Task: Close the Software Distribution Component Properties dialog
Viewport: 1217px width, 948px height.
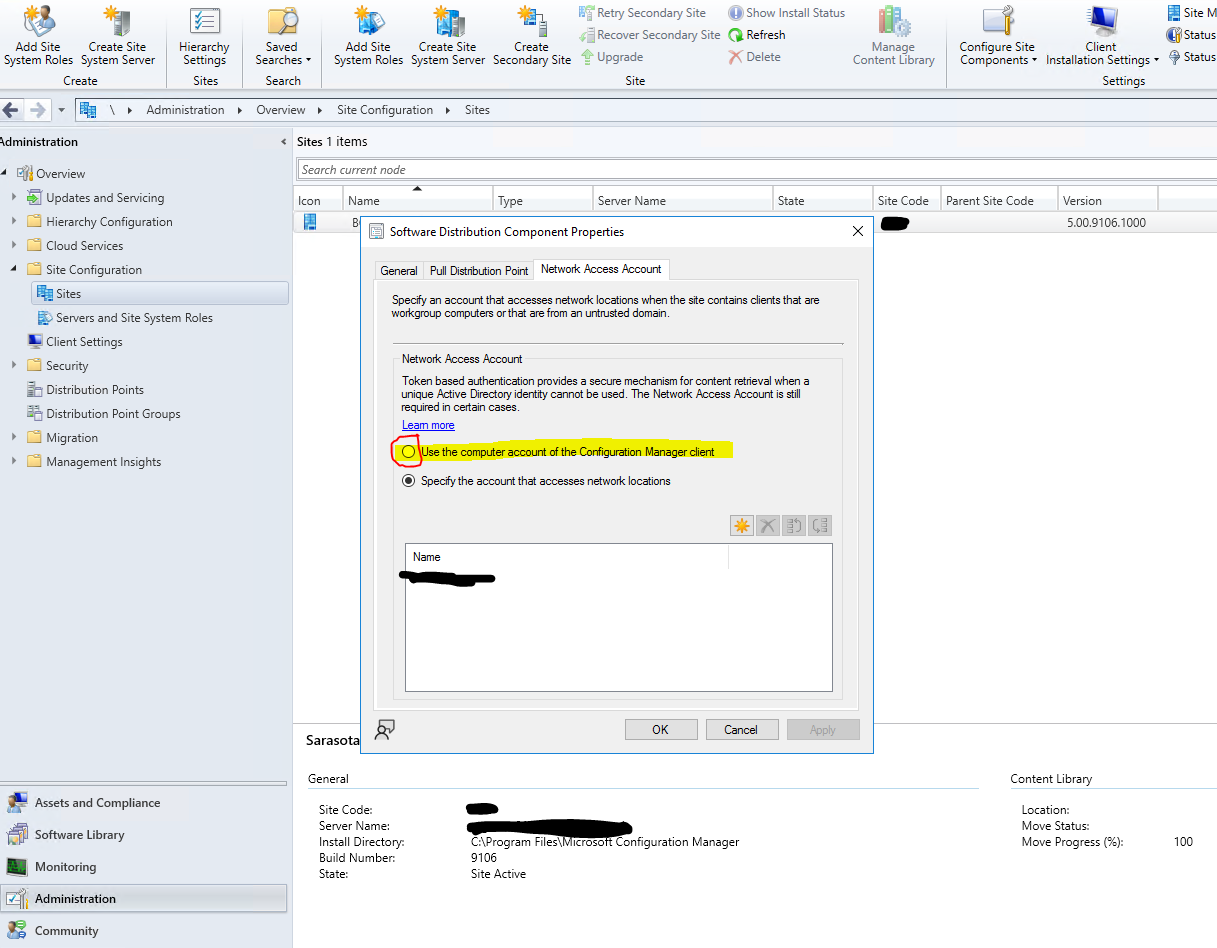Action: pyautogui.click(x=857, y=231)
